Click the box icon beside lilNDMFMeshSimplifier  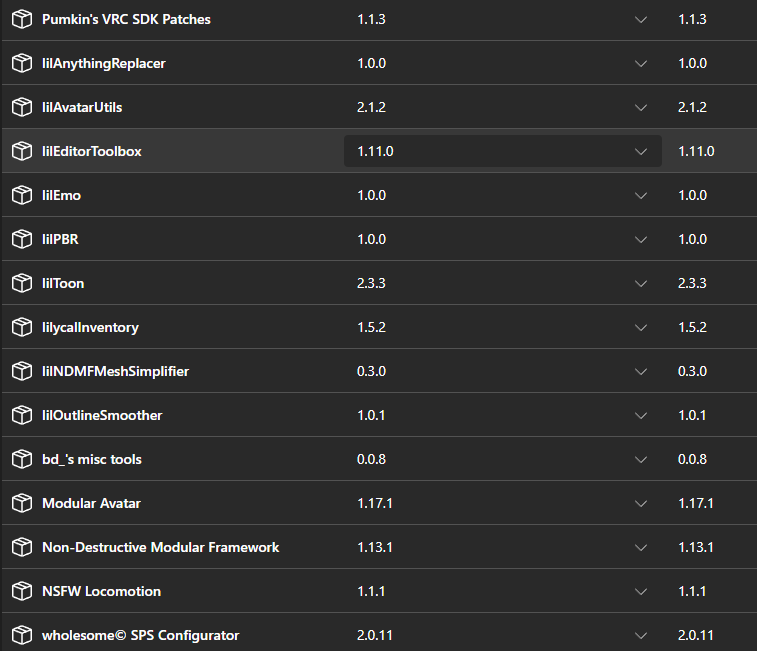(22, 371)
